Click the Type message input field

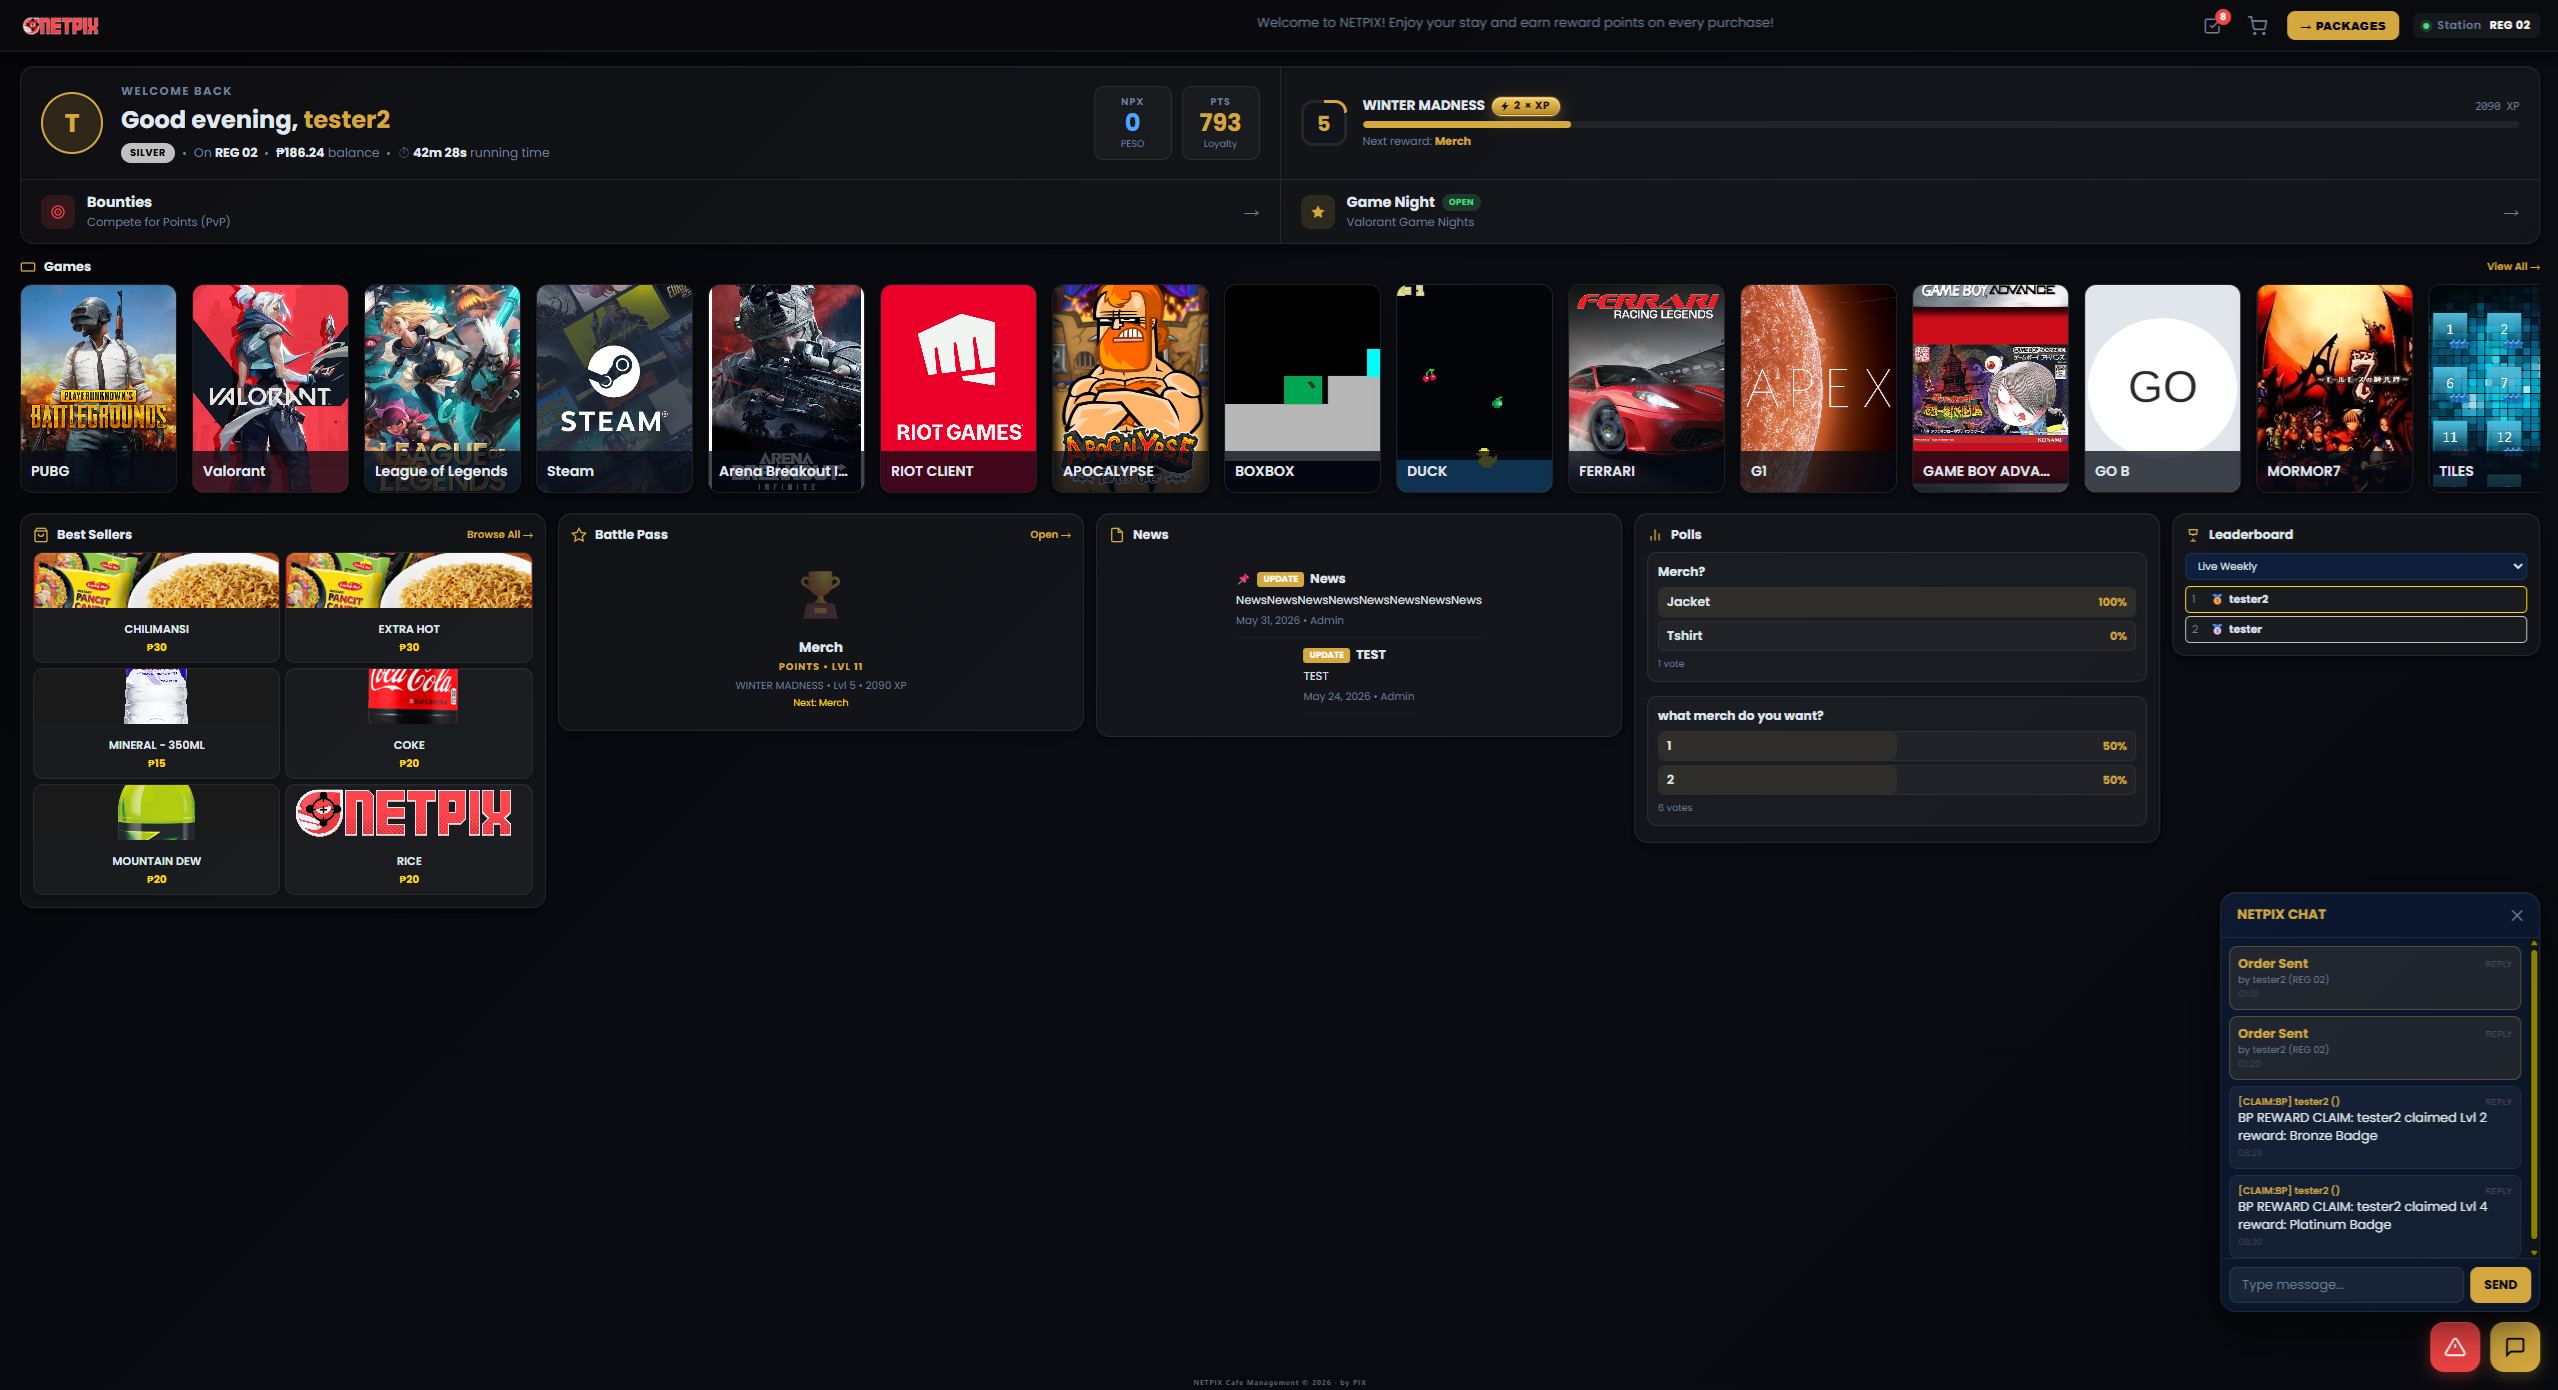pos(2347,1285)
